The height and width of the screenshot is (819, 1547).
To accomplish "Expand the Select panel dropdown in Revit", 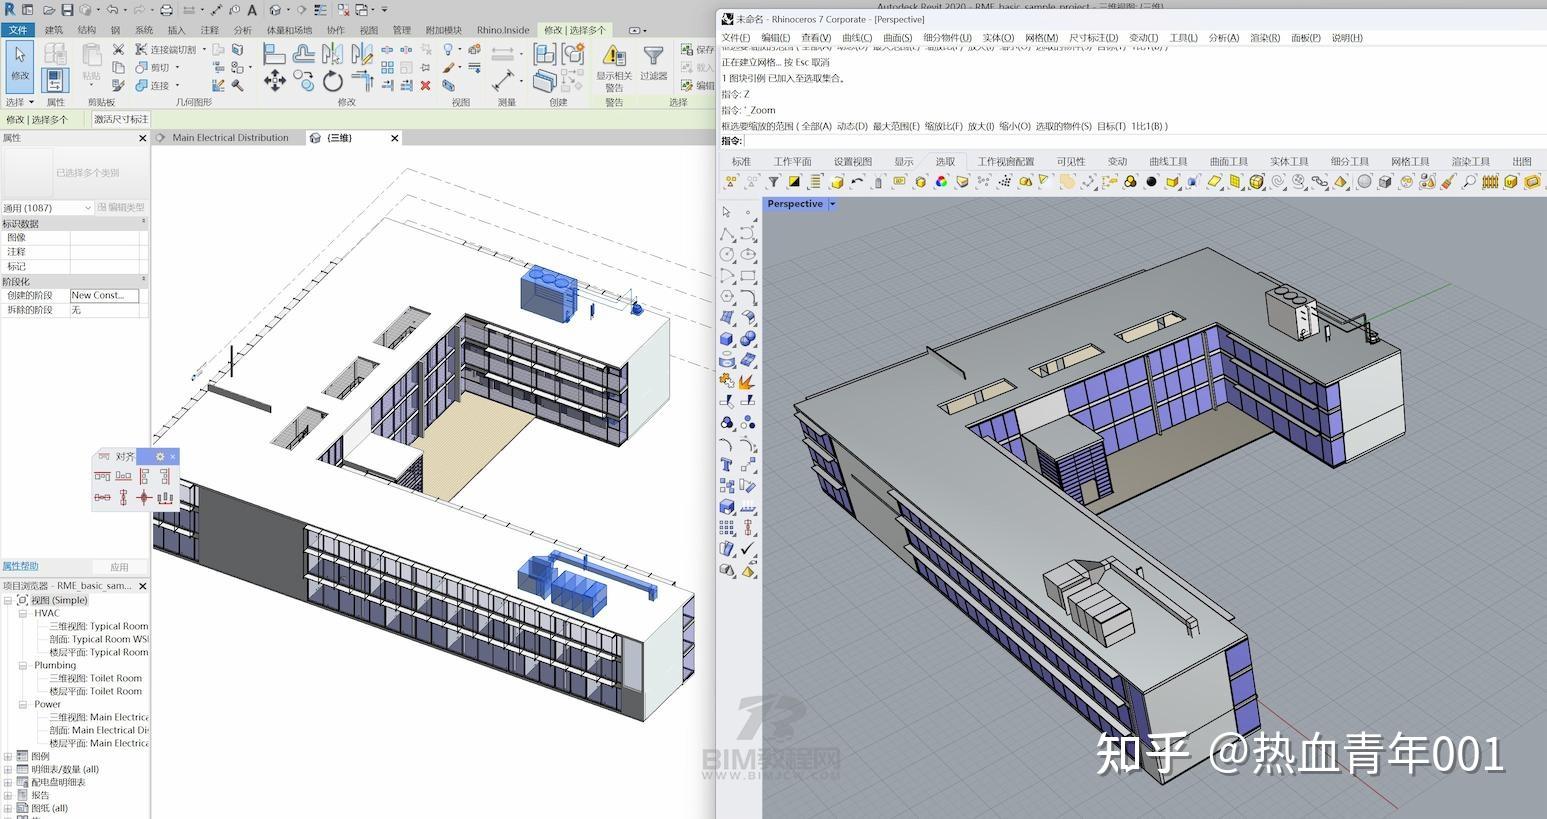I will coord(19,102).
